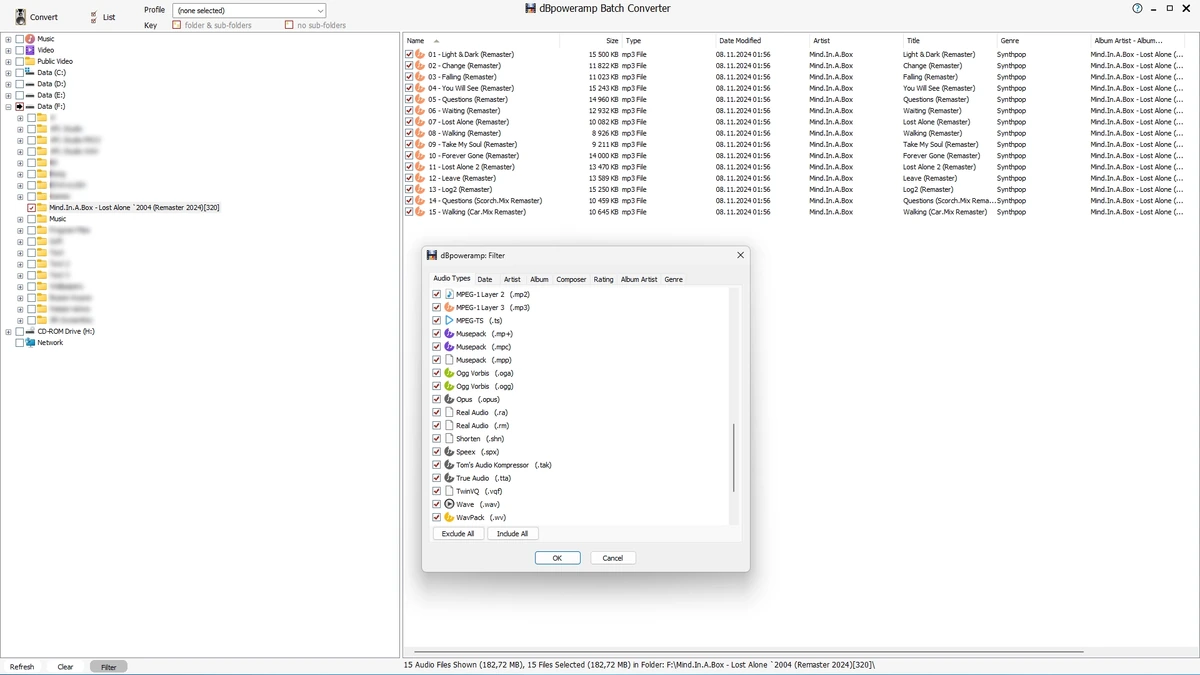This screenshot has height=675, width=1200.
Task: Check the Music library checkbox in tree
Action: click(19, 39)
